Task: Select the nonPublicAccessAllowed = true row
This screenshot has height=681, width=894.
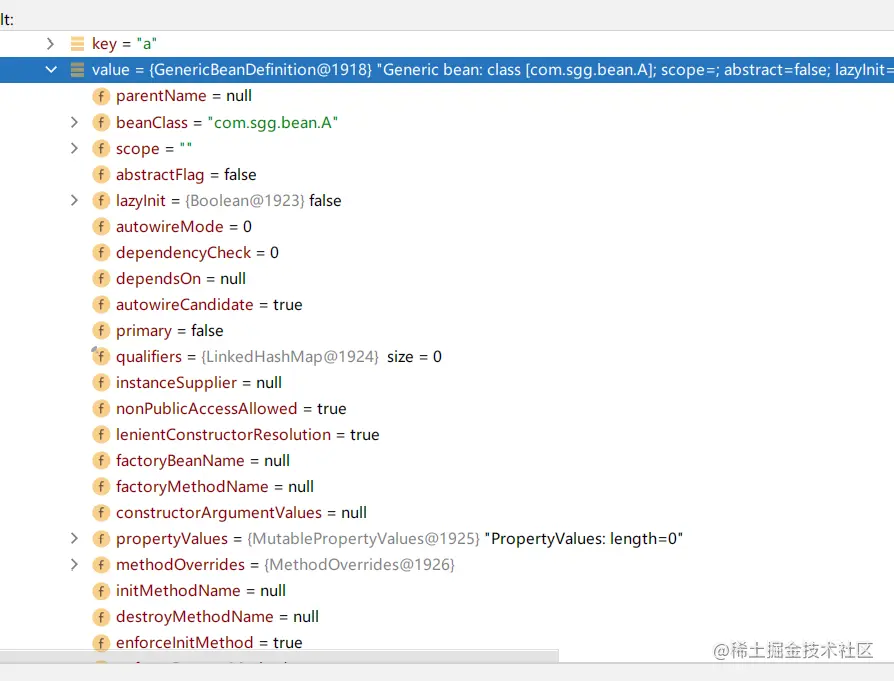Action: tap(231, 408)
